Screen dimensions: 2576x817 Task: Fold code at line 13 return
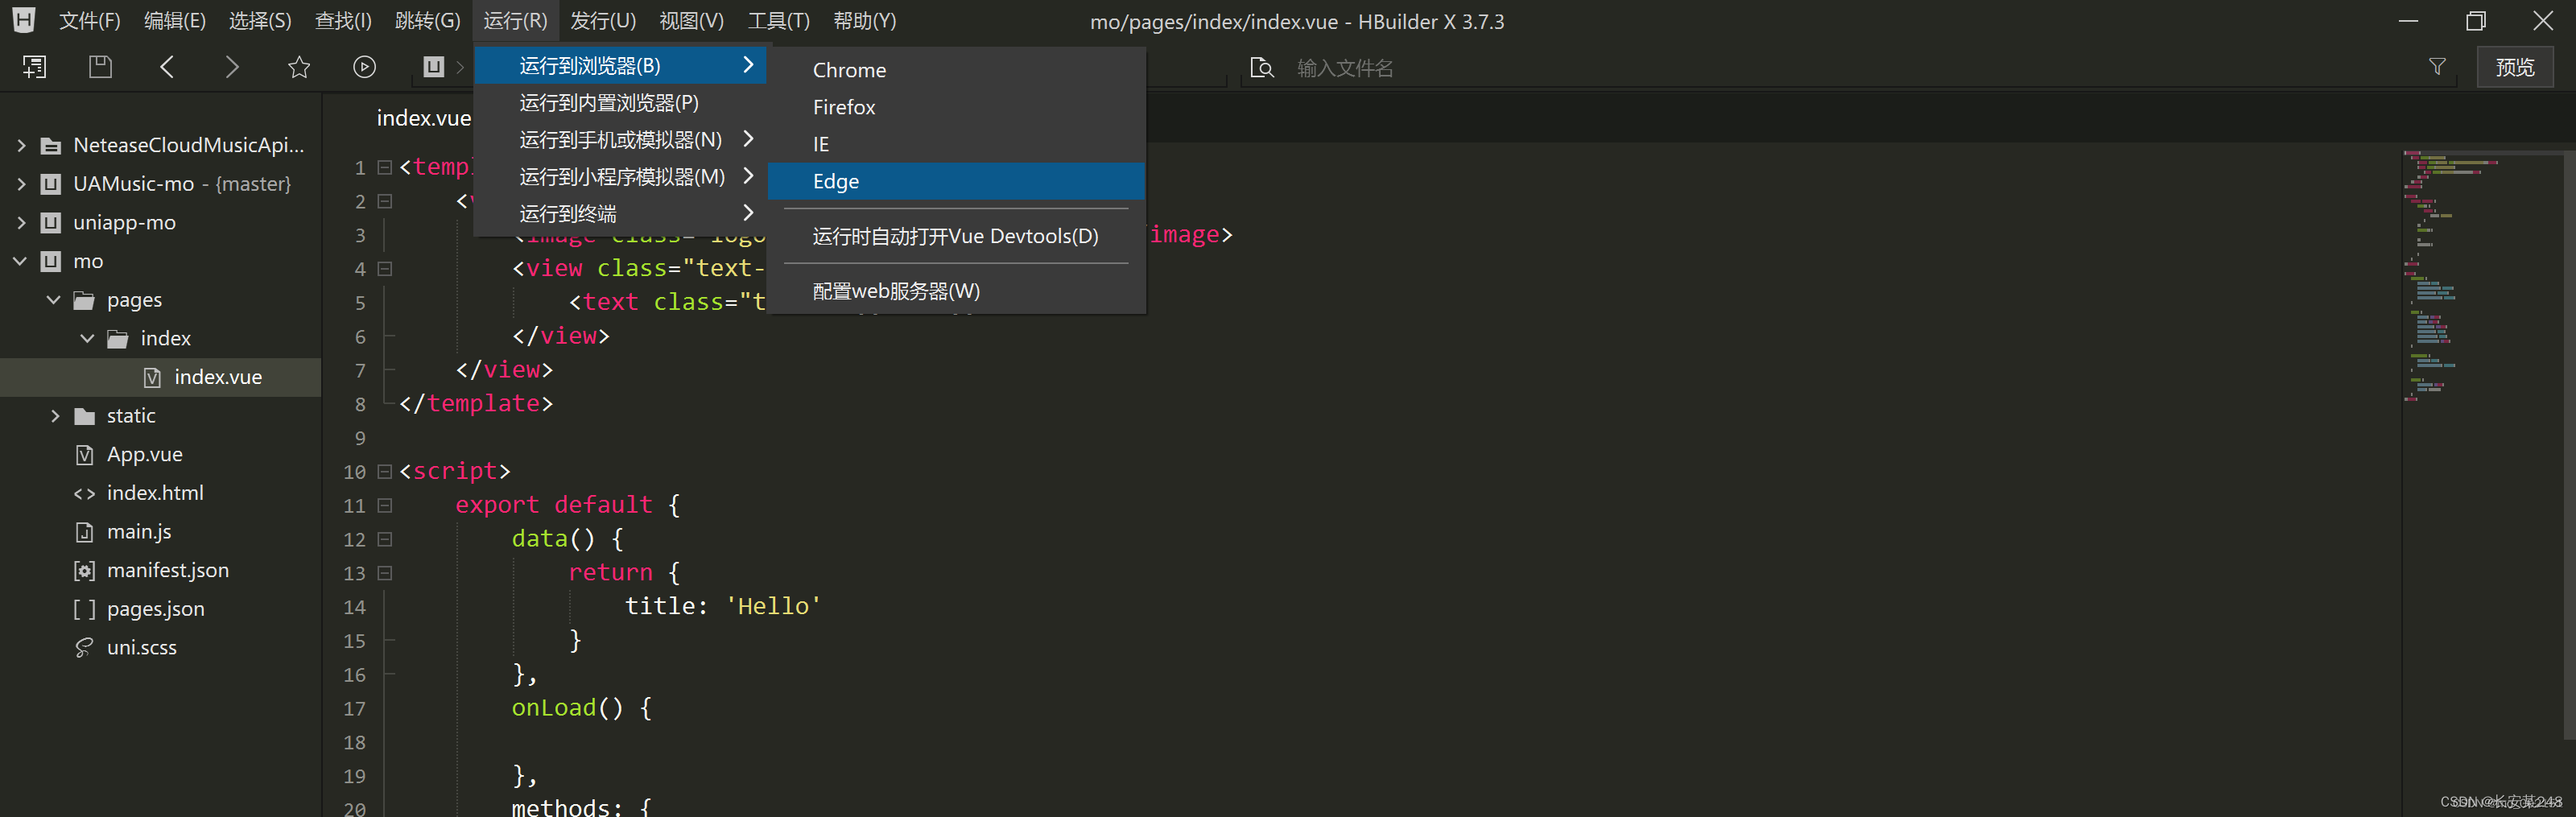385,574
